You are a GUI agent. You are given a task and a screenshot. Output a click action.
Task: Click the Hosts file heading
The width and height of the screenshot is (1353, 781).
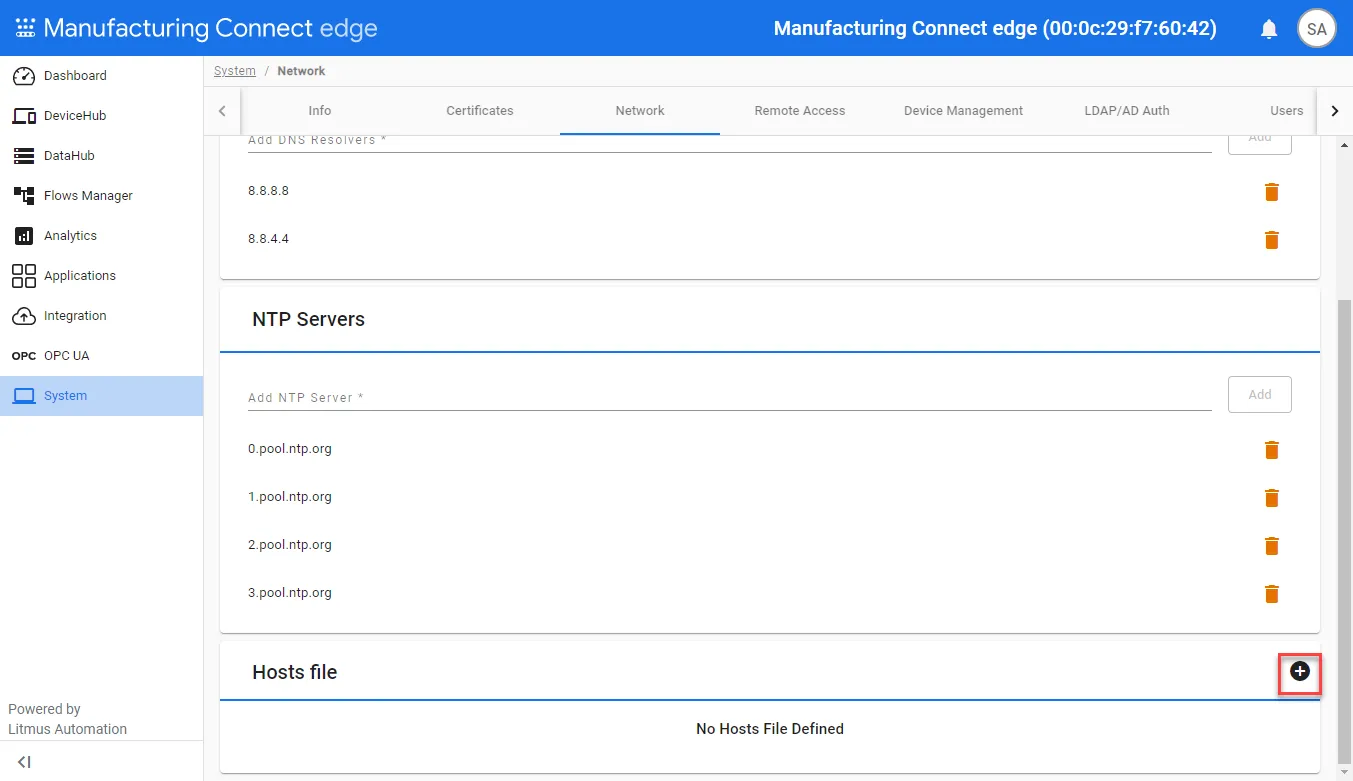point(295,672)
